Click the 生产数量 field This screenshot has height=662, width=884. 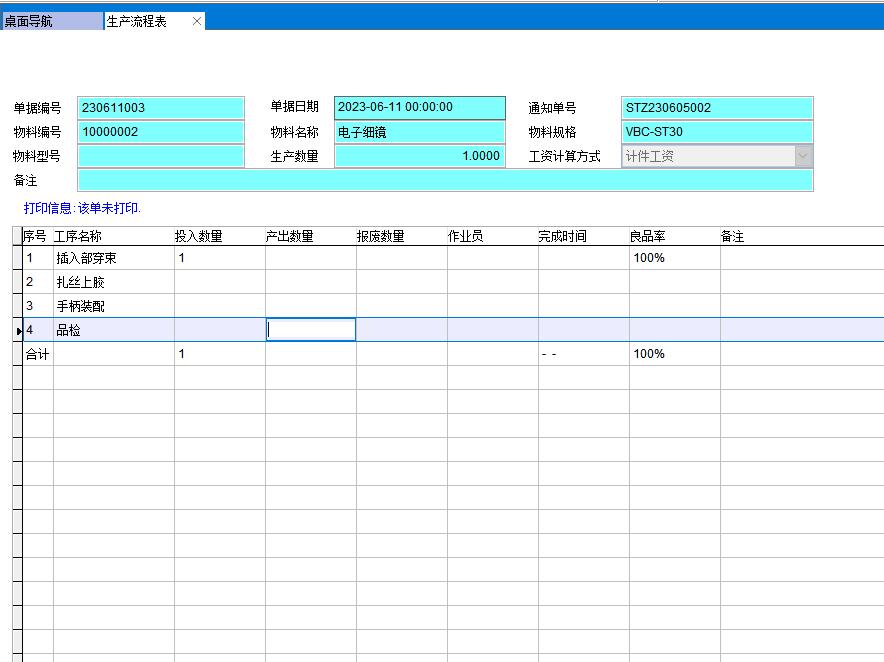click(x=420, y=156)
